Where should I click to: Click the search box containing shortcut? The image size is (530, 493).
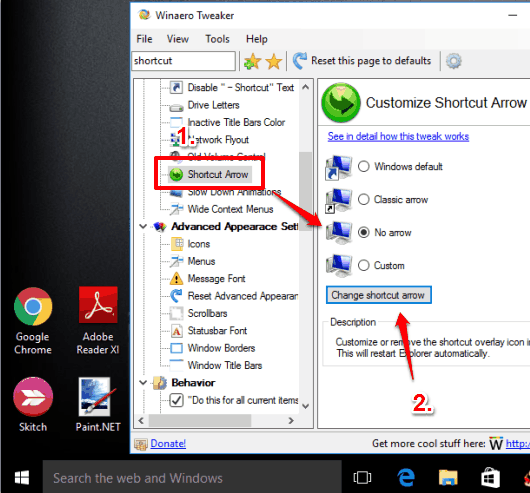coord(184,61)
